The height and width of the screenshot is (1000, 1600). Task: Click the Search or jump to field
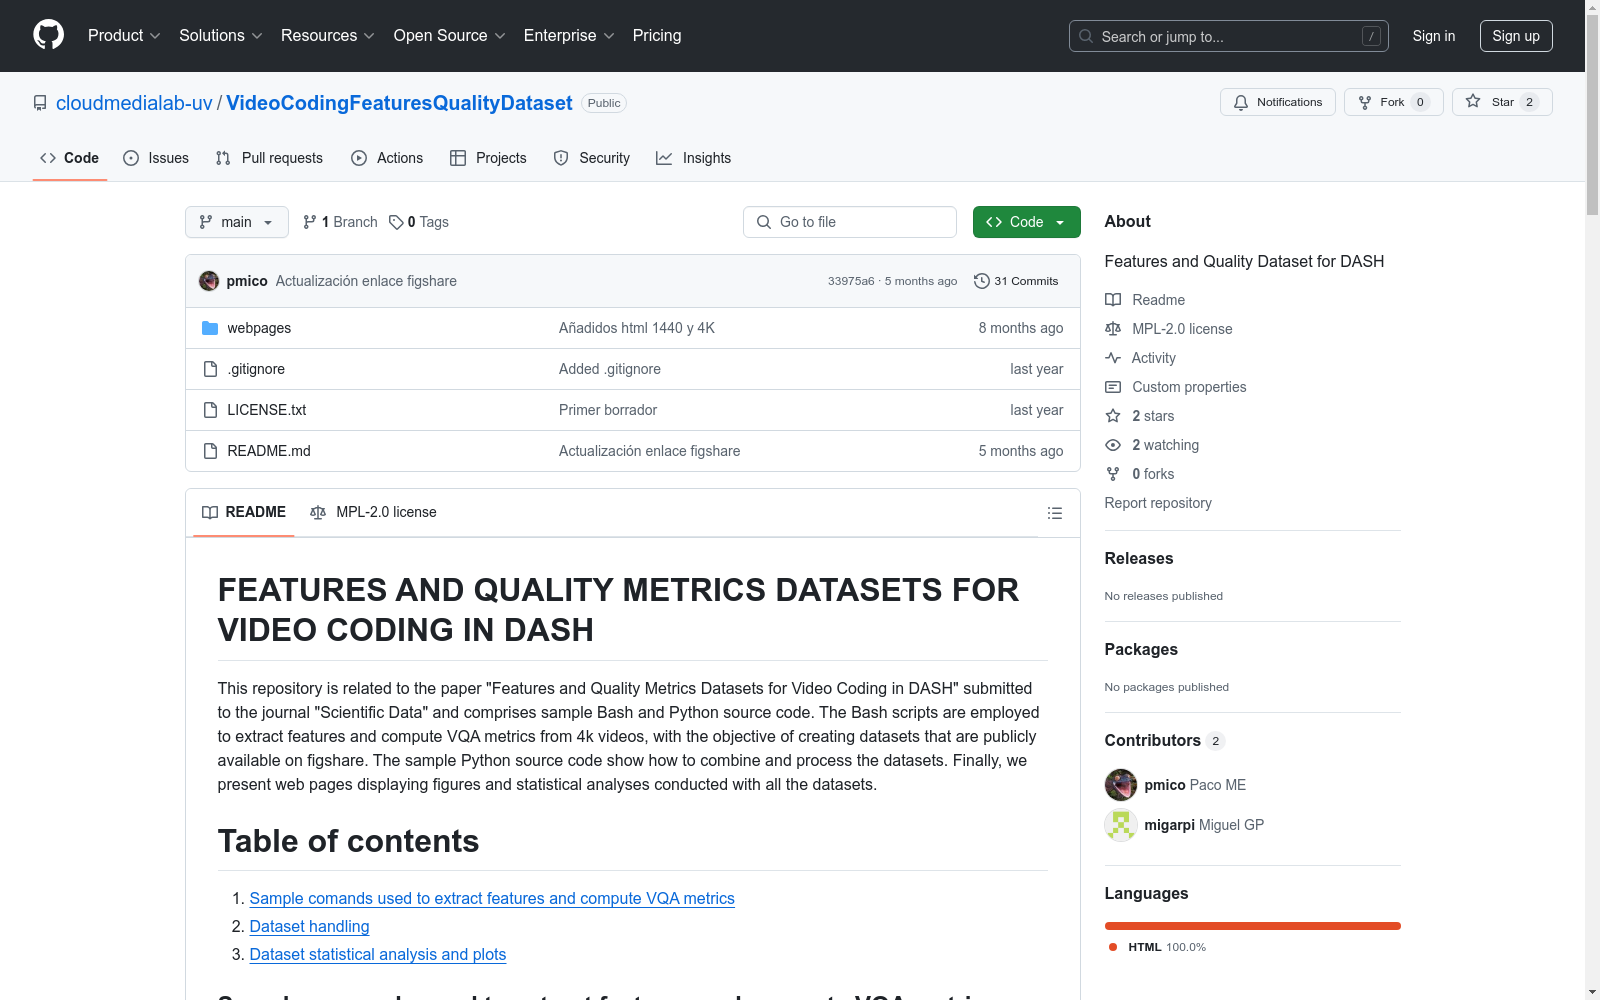pyautogui.click(x=1229, y=36)
